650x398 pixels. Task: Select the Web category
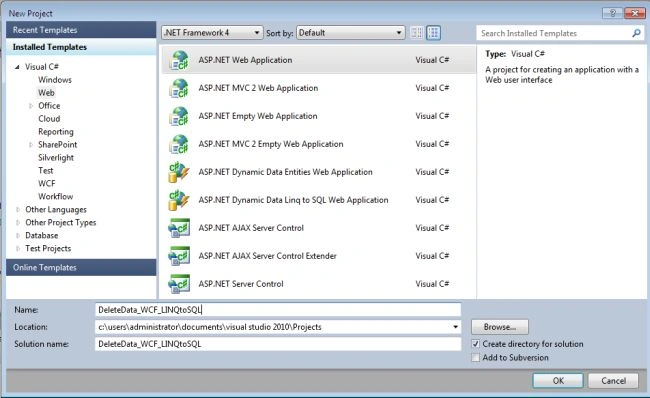coord(46,93)
